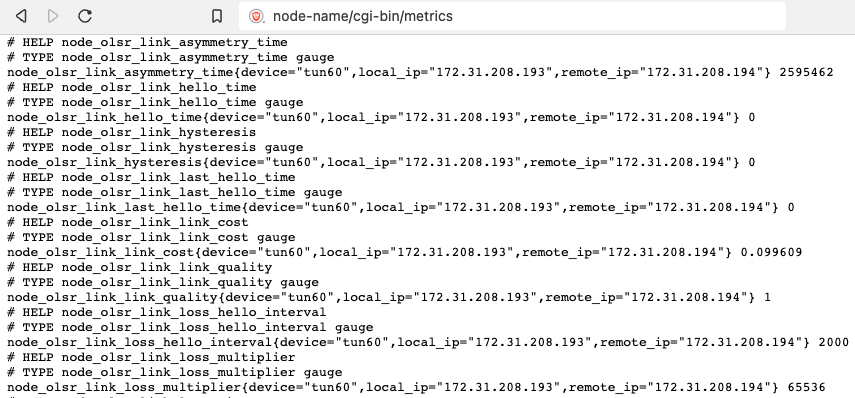Click the node_olsr_link_asymmetry_time metric name with labels
The height and width of the screenshot is (398, 855).
click(x=389, y=72)
